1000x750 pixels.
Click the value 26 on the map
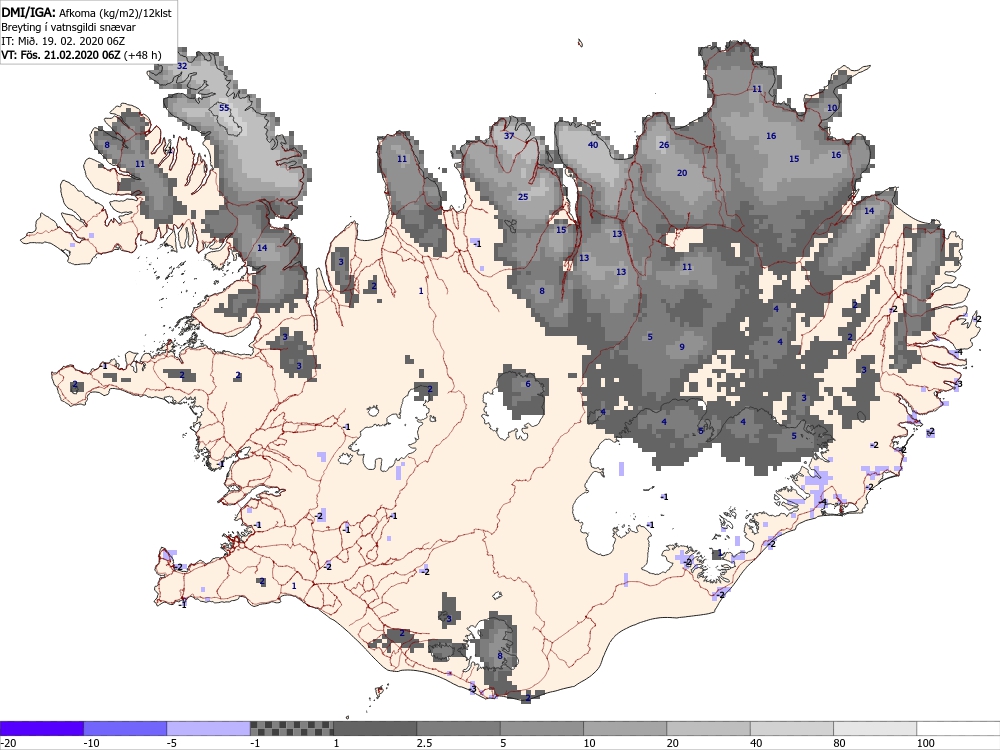pyautogui.click(x=664, y=145)
